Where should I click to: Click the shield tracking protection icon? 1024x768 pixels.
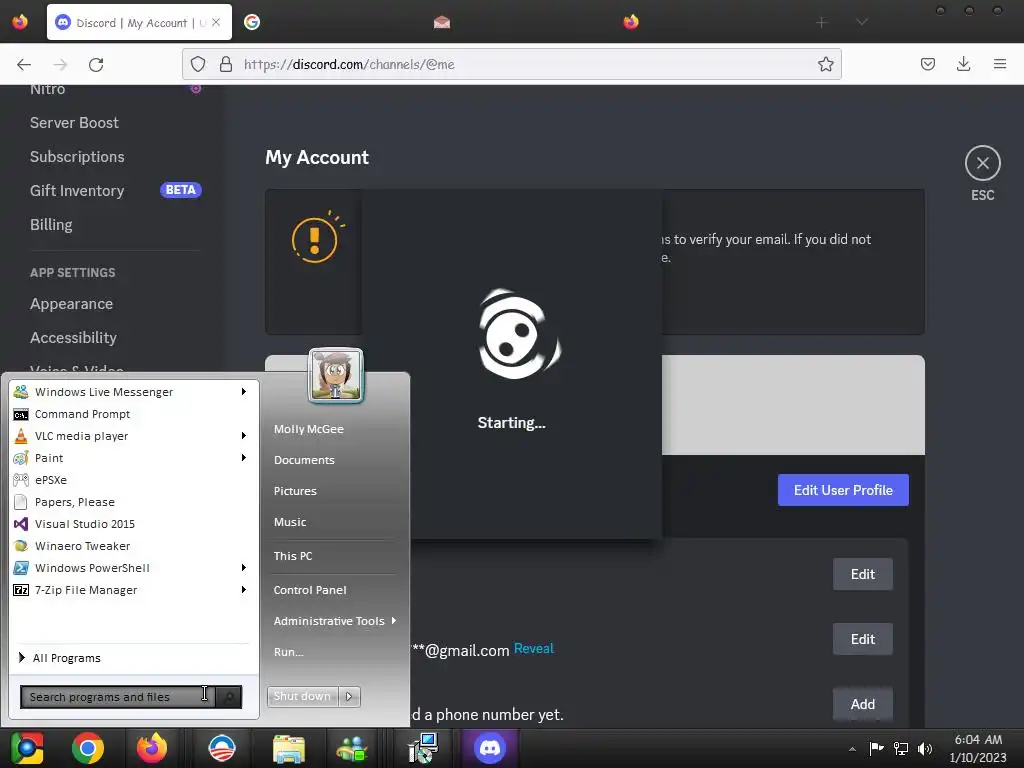point(198,64)
